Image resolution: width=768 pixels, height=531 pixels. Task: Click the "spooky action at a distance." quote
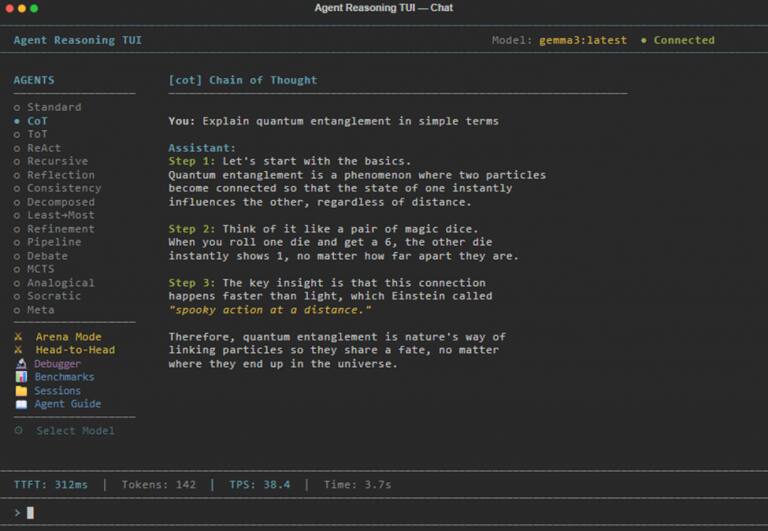pos(270,310)
